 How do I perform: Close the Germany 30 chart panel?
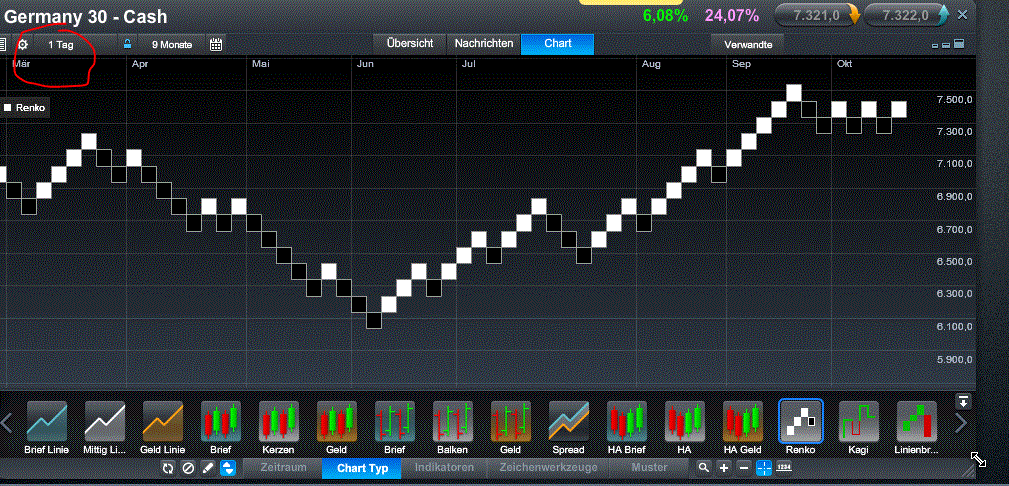tap(963, 14)
